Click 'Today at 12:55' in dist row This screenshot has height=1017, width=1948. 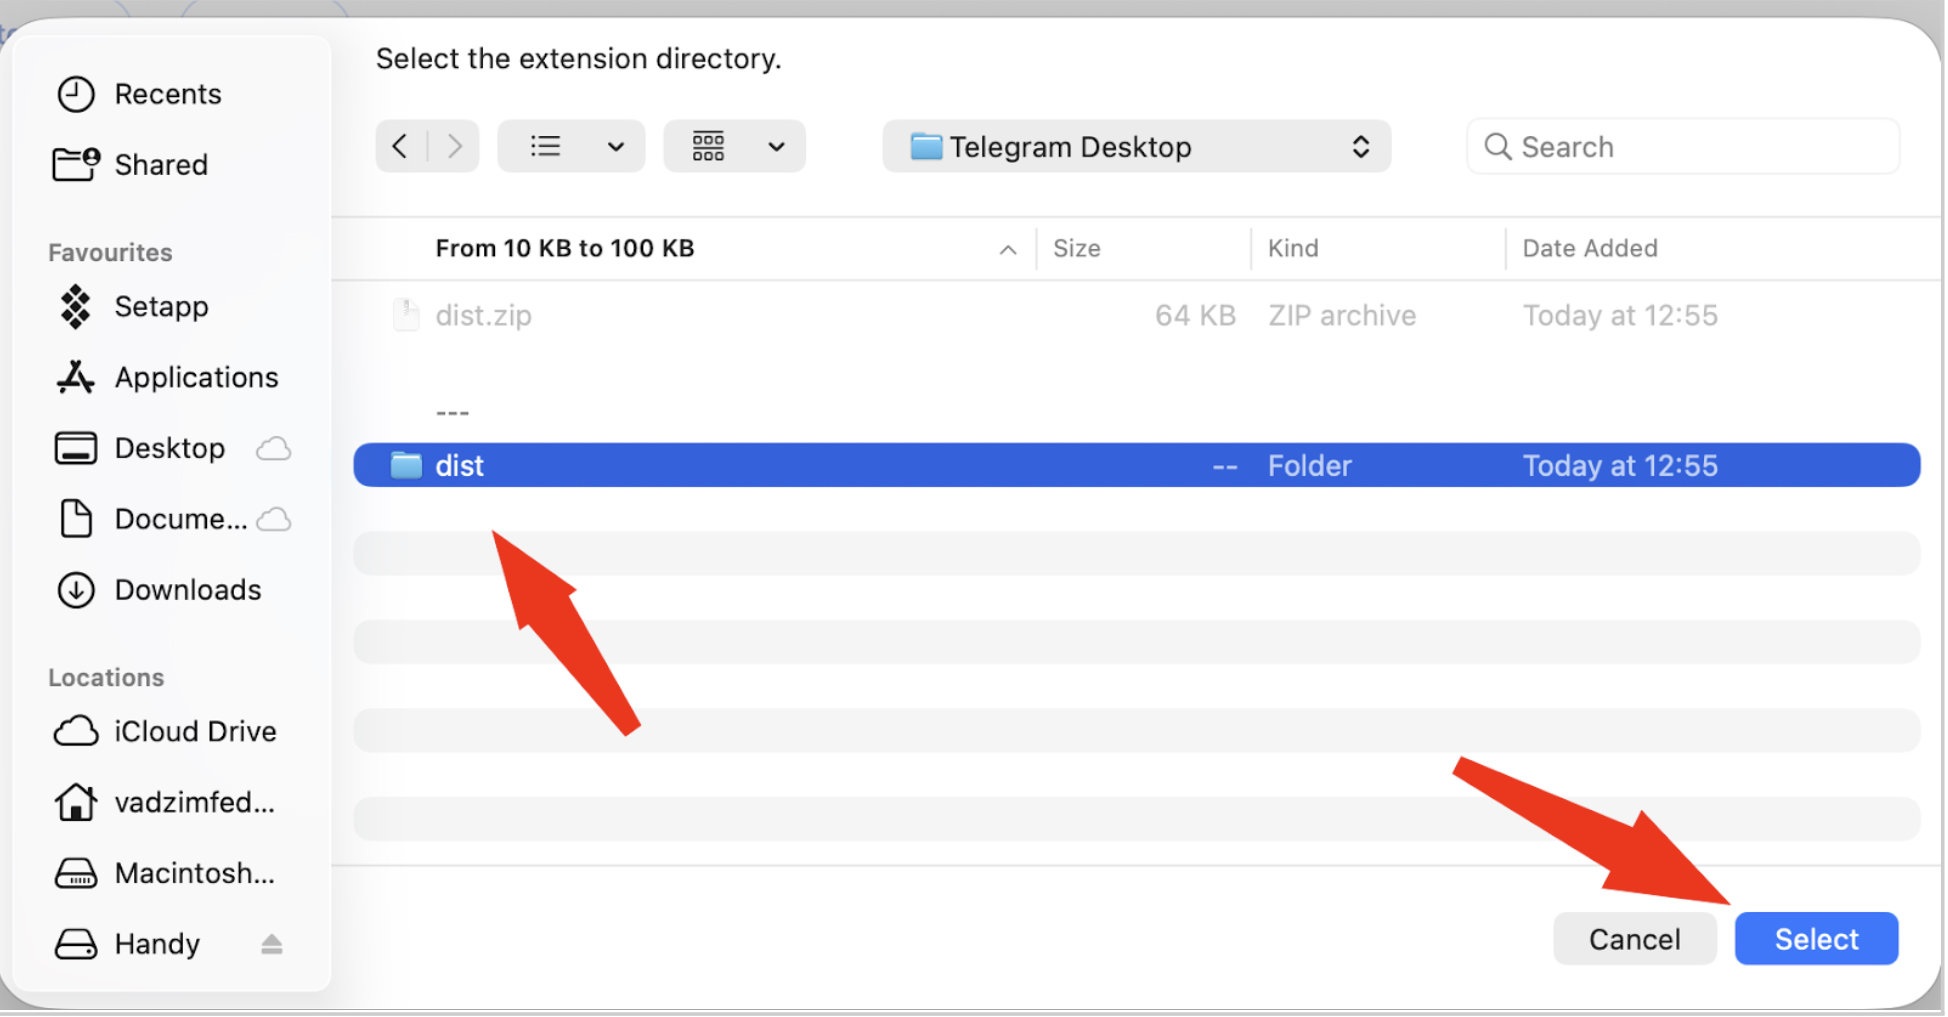tap(1620, 466)
